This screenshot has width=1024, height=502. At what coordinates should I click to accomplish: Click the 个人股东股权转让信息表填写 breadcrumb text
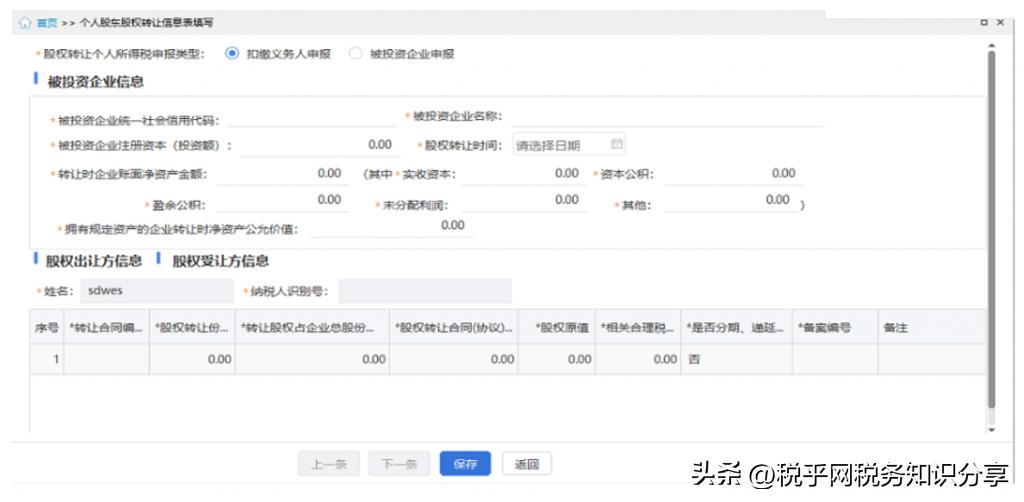point(146,23)
